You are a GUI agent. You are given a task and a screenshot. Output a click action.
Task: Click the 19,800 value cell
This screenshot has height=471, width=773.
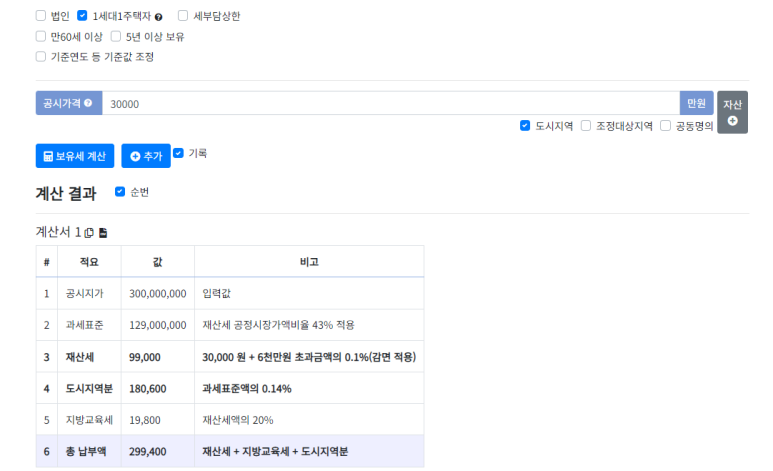pos(158,420)
